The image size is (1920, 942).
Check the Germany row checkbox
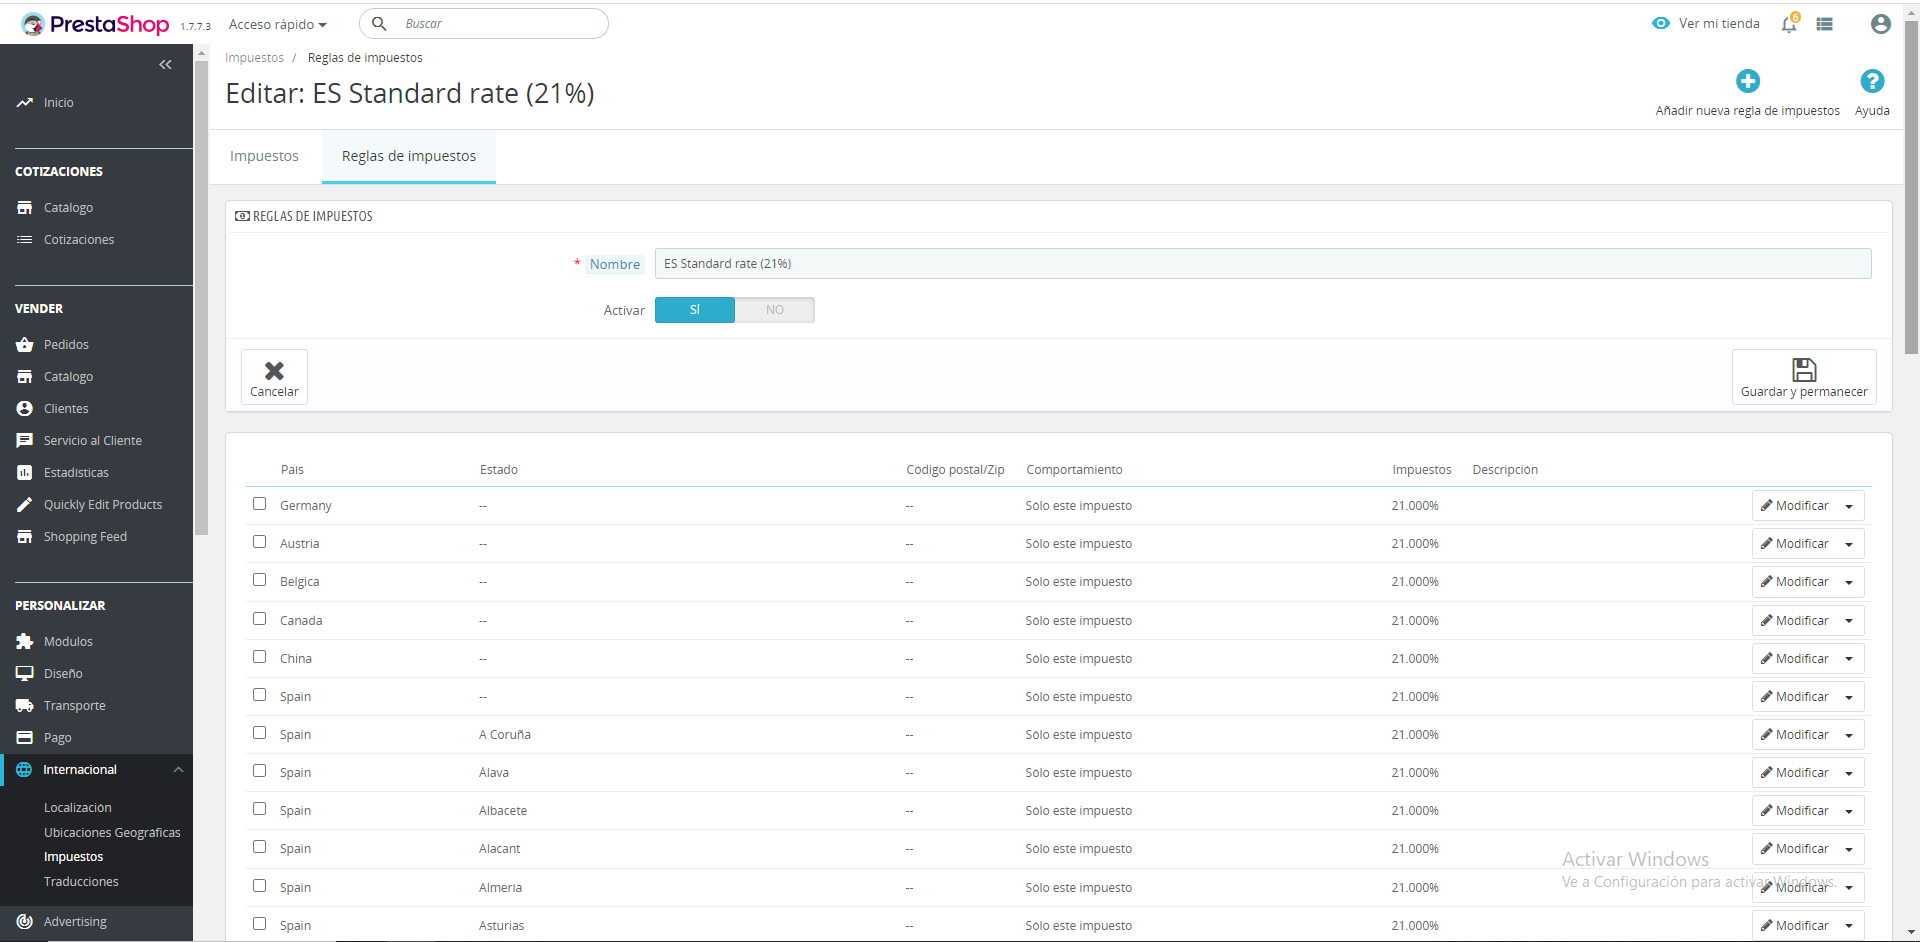tap(260, 504)
